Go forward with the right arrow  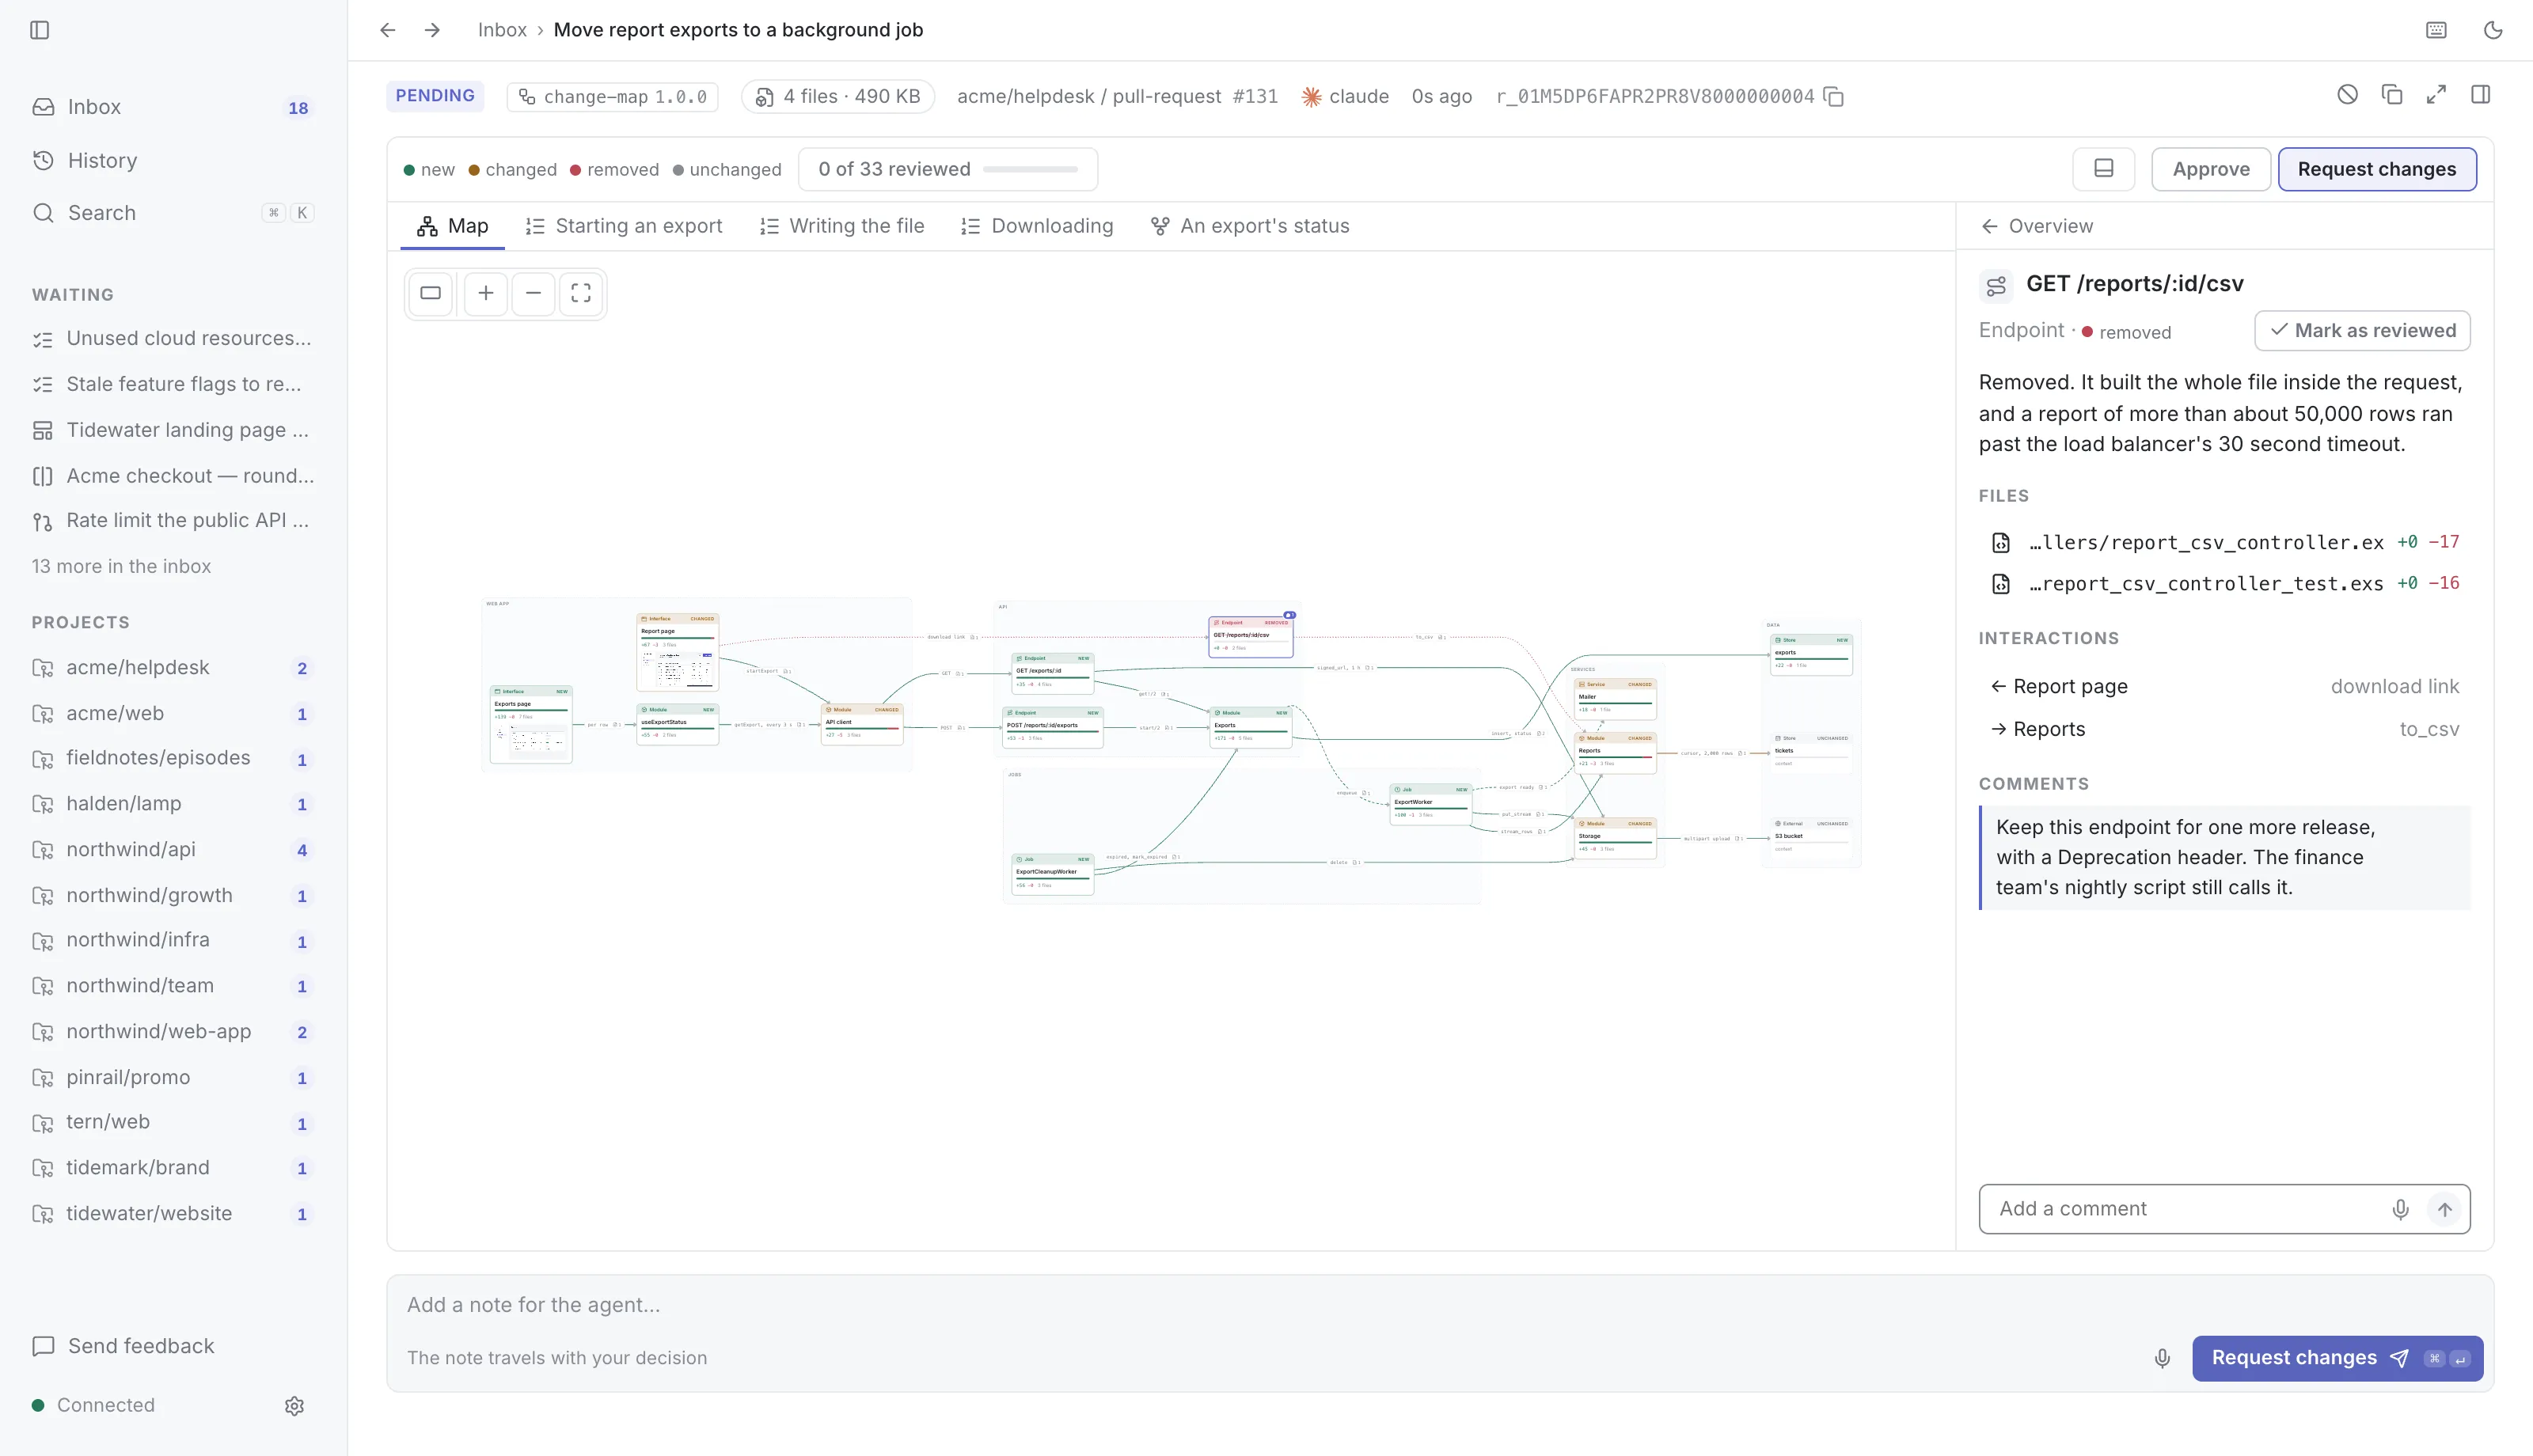point(432,30)
